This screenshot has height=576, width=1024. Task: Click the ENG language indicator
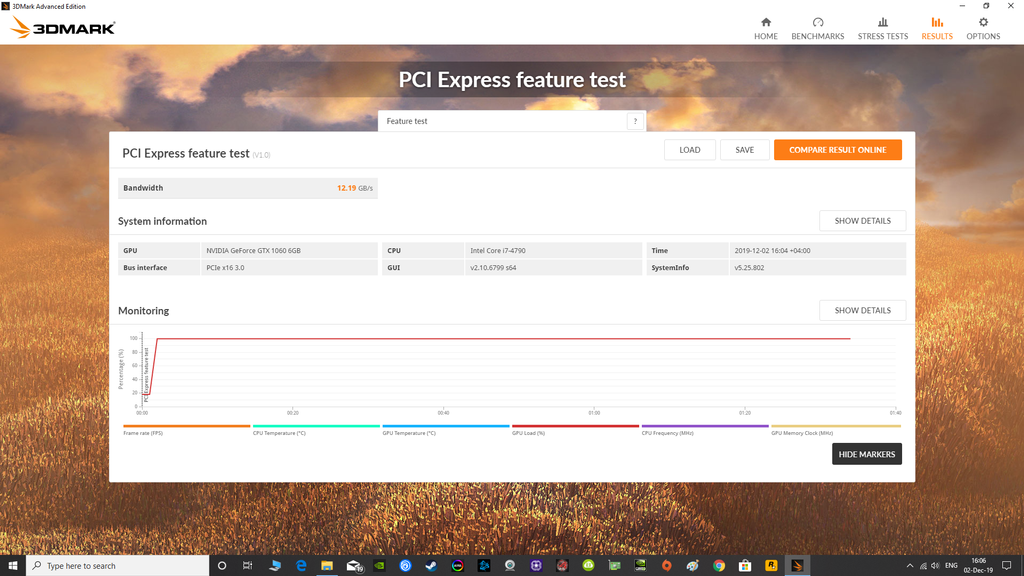coord(951,566)
